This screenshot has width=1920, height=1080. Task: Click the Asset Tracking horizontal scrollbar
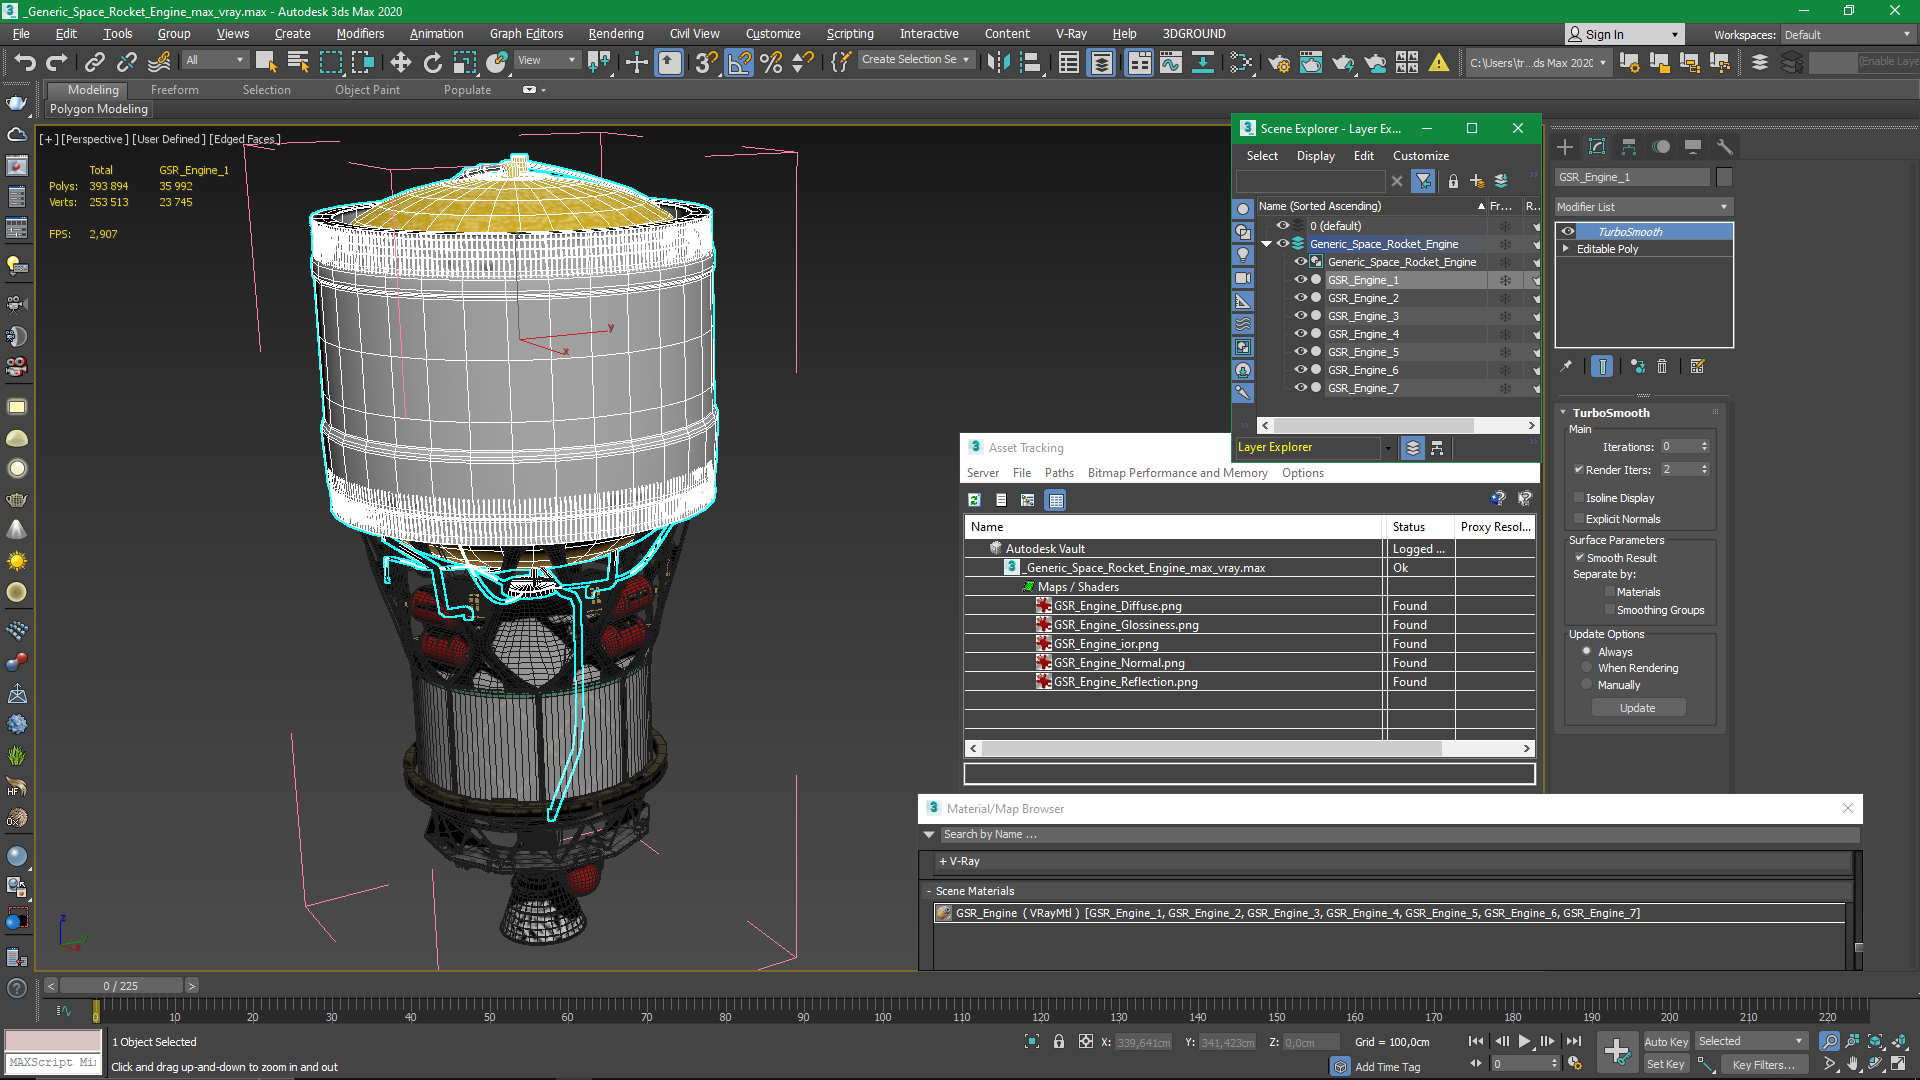coord(1210,748)
